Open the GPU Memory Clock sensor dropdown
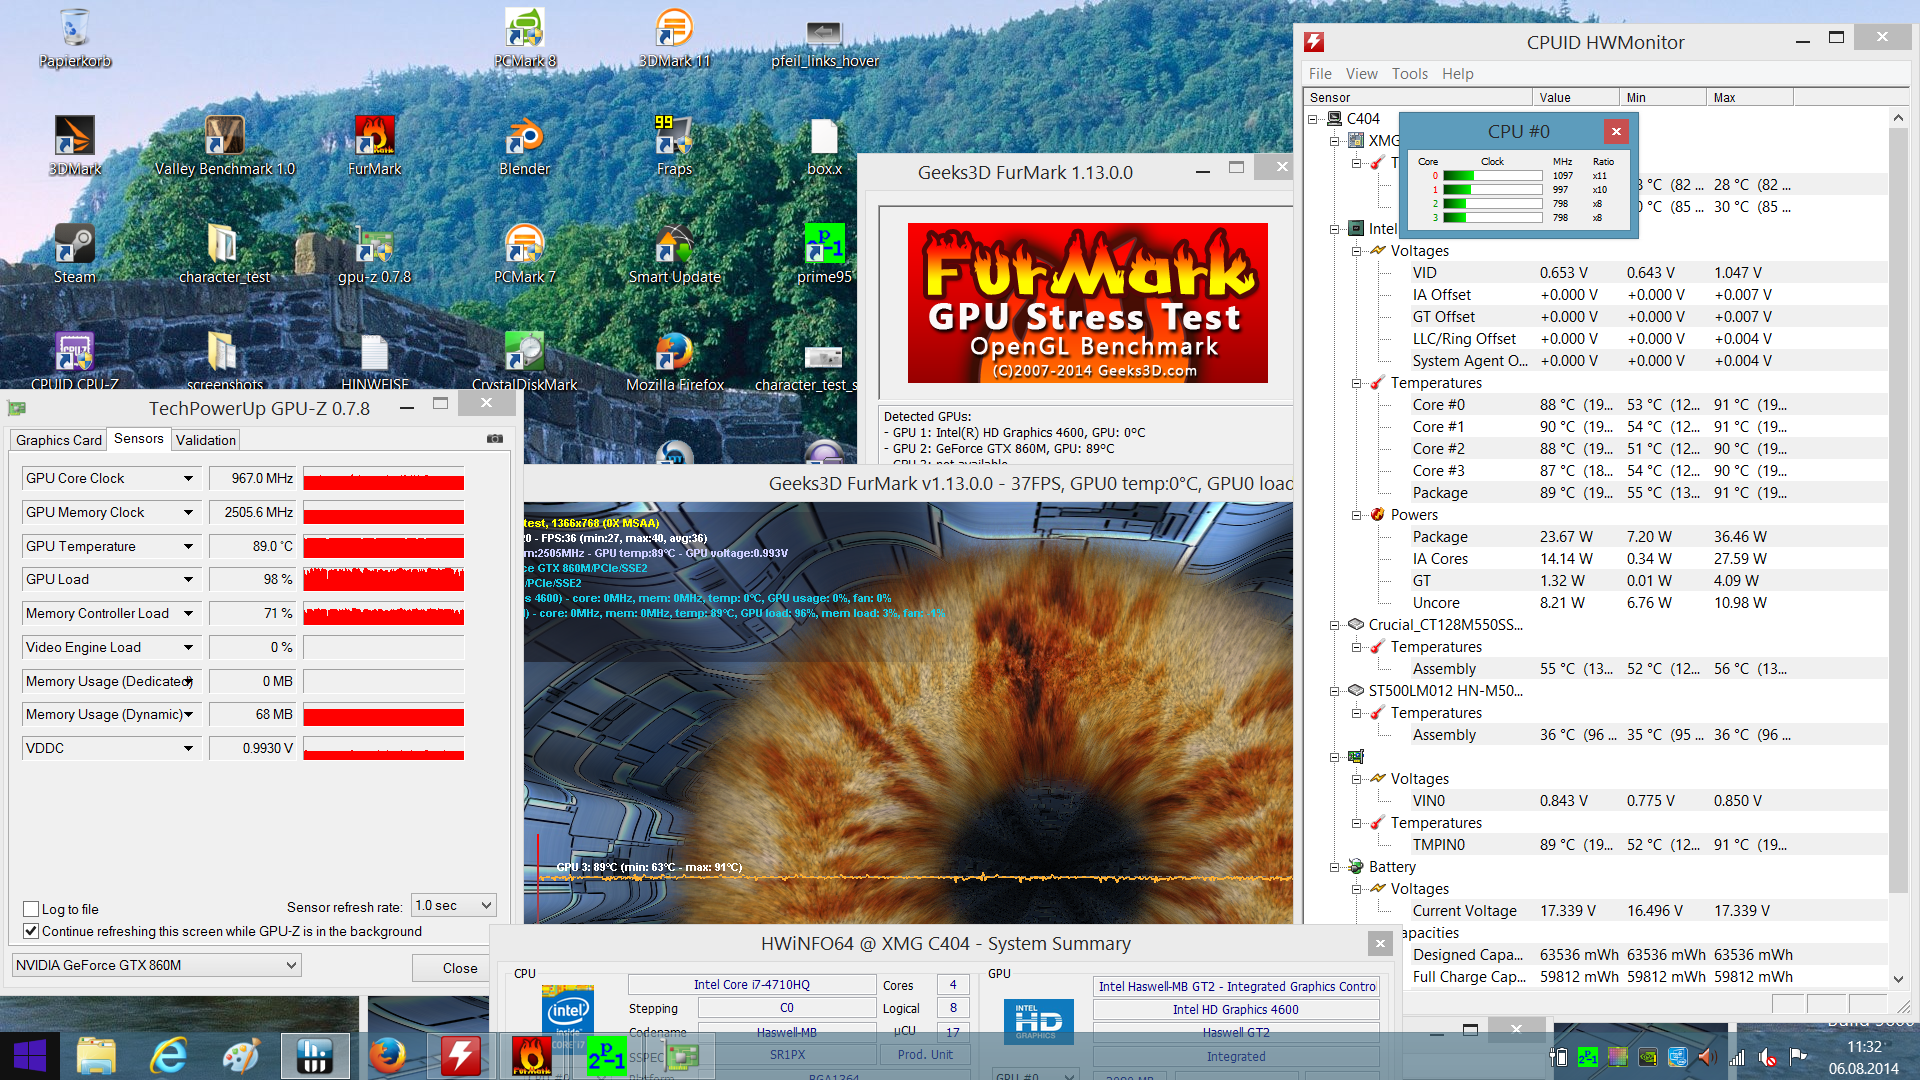 (x=188, y=512)
